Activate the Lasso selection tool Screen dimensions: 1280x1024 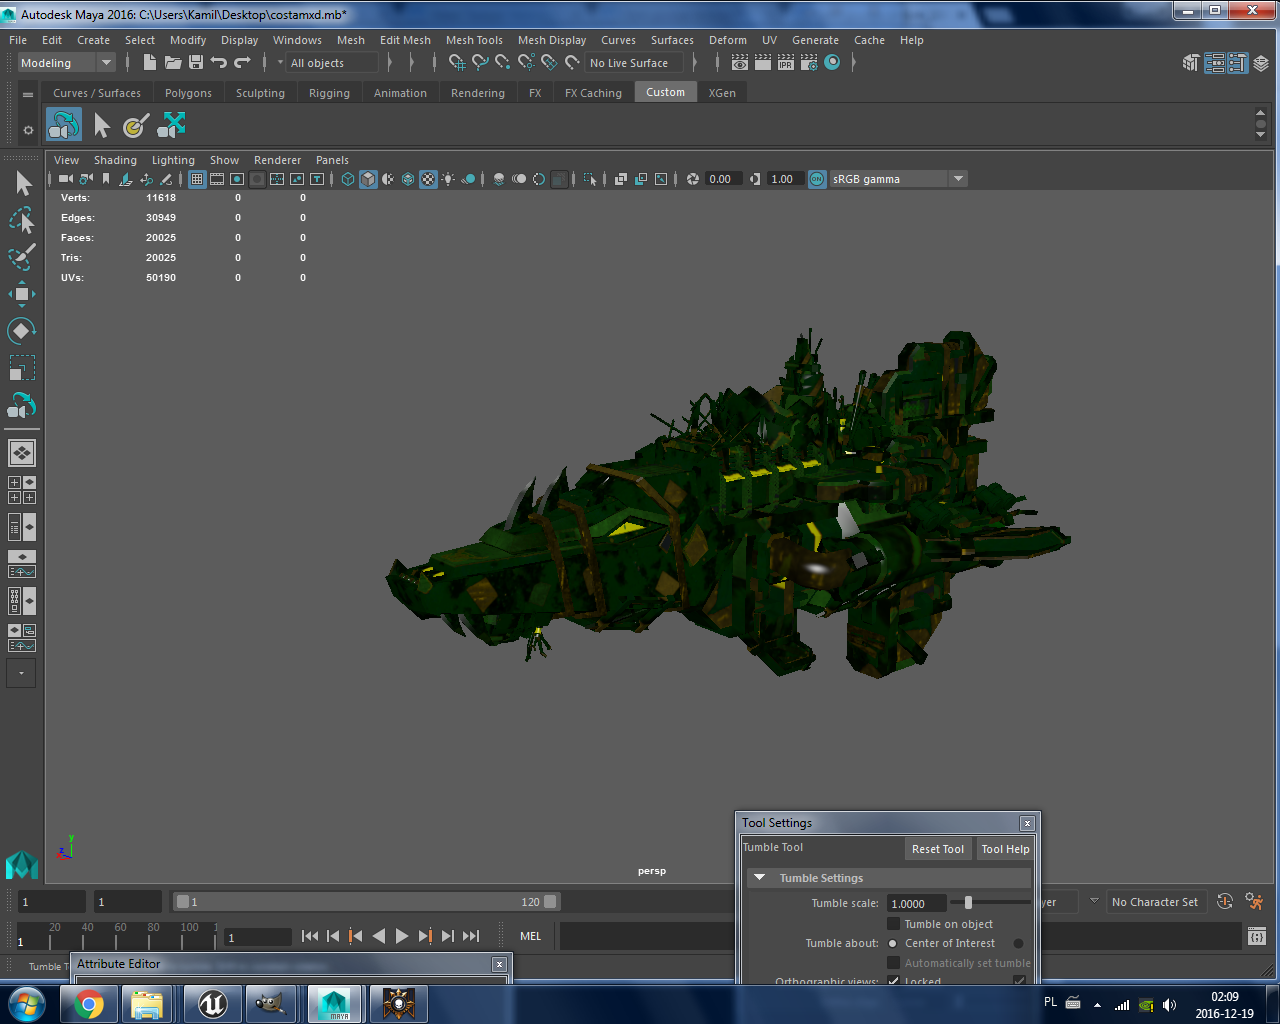[x=22, y=221]
